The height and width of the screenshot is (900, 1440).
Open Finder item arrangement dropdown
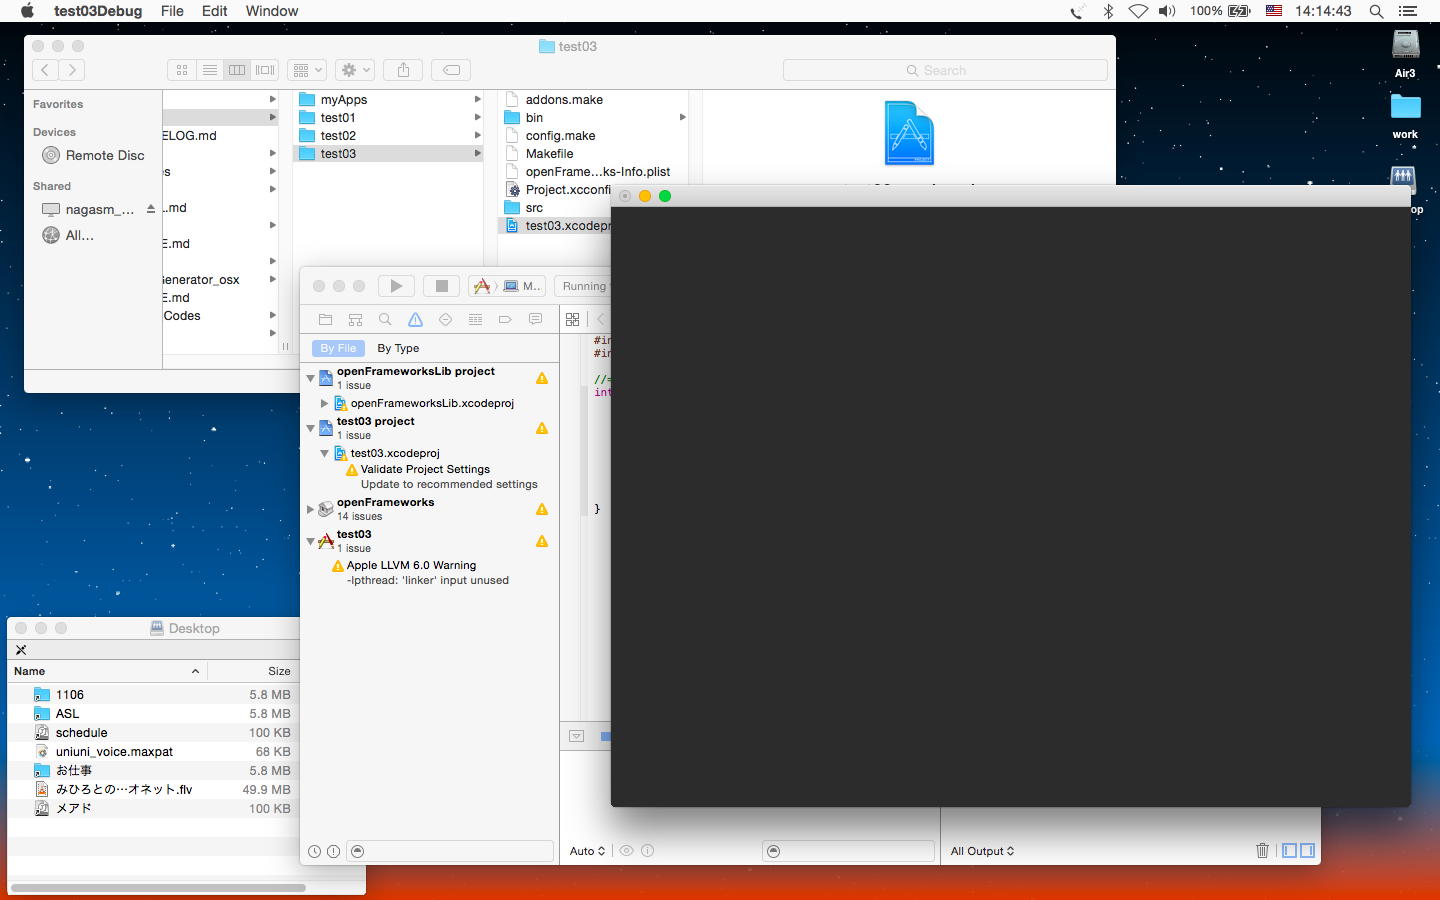(307, 70)
